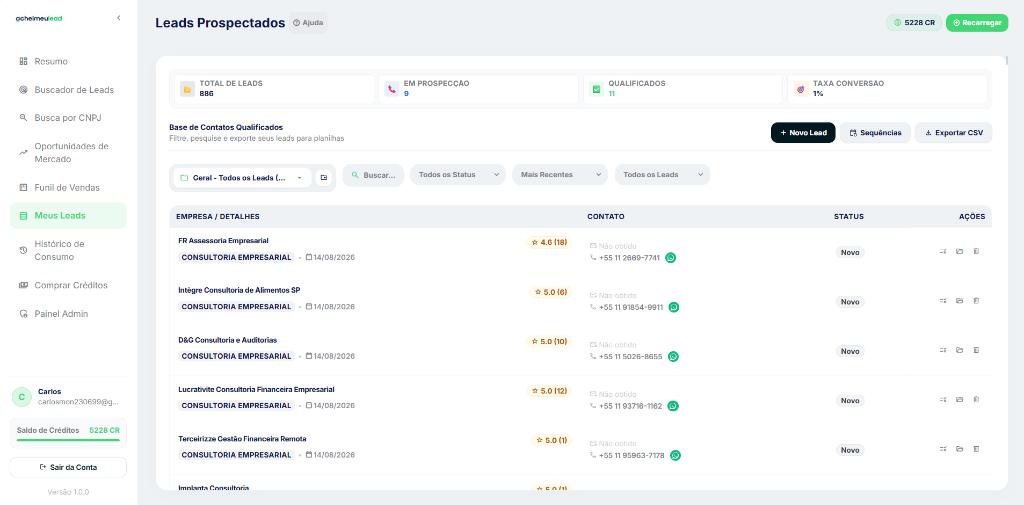Click the folder icon for Terceirizze Gestão row
Viewport: 1024px width, 505px height.
pos(959,449)
